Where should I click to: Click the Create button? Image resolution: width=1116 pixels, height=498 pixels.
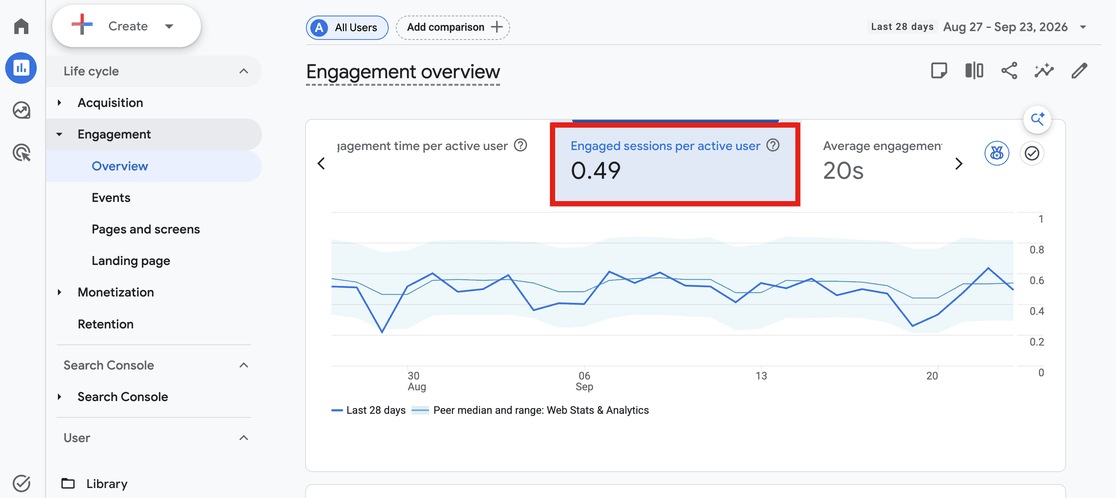[127, 26]
